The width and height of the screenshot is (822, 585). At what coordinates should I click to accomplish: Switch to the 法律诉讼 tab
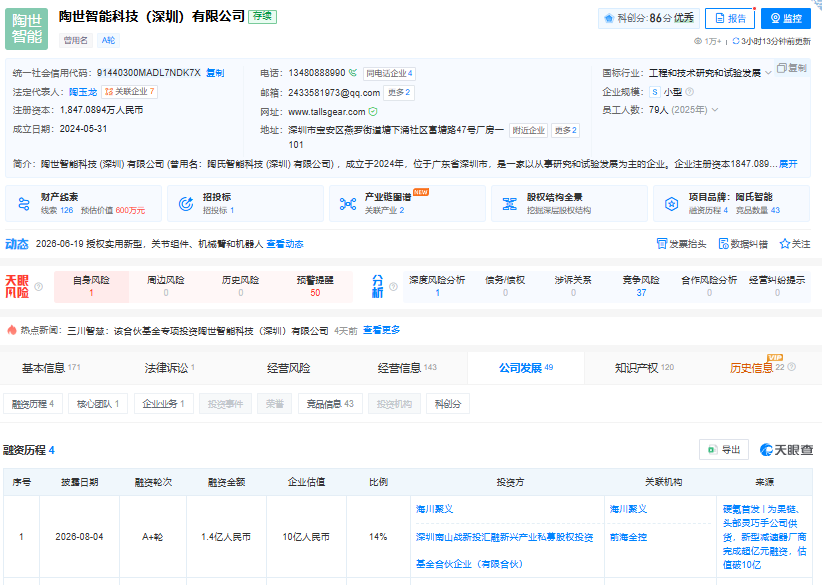point(169,368)
